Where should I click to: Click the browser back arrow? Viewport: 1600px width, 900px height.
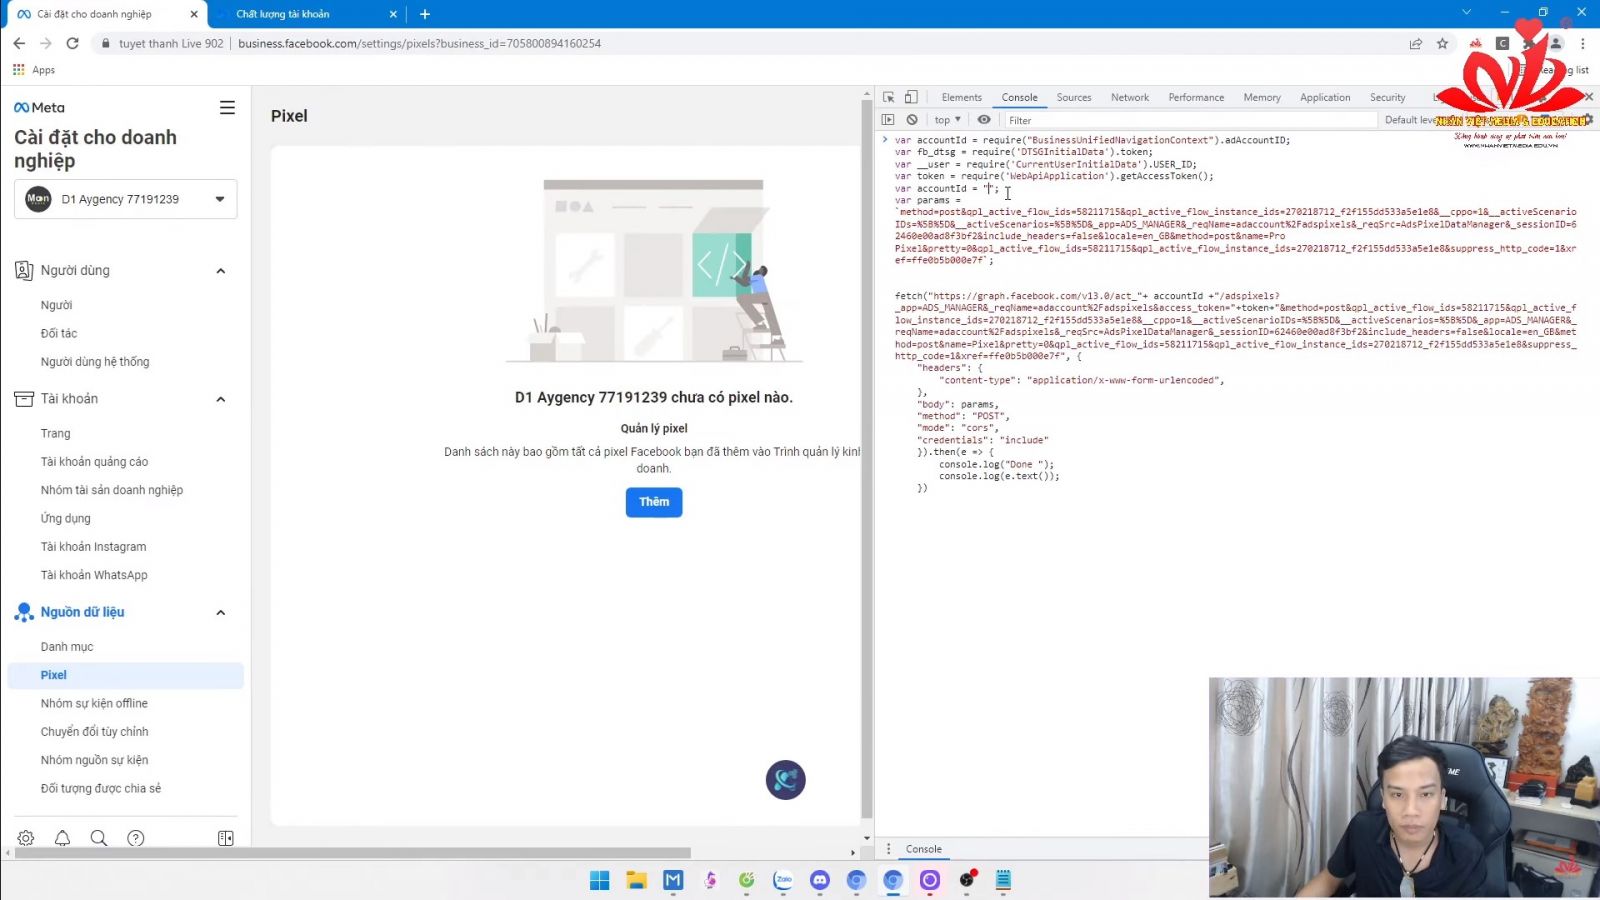[x=19, y=43]
